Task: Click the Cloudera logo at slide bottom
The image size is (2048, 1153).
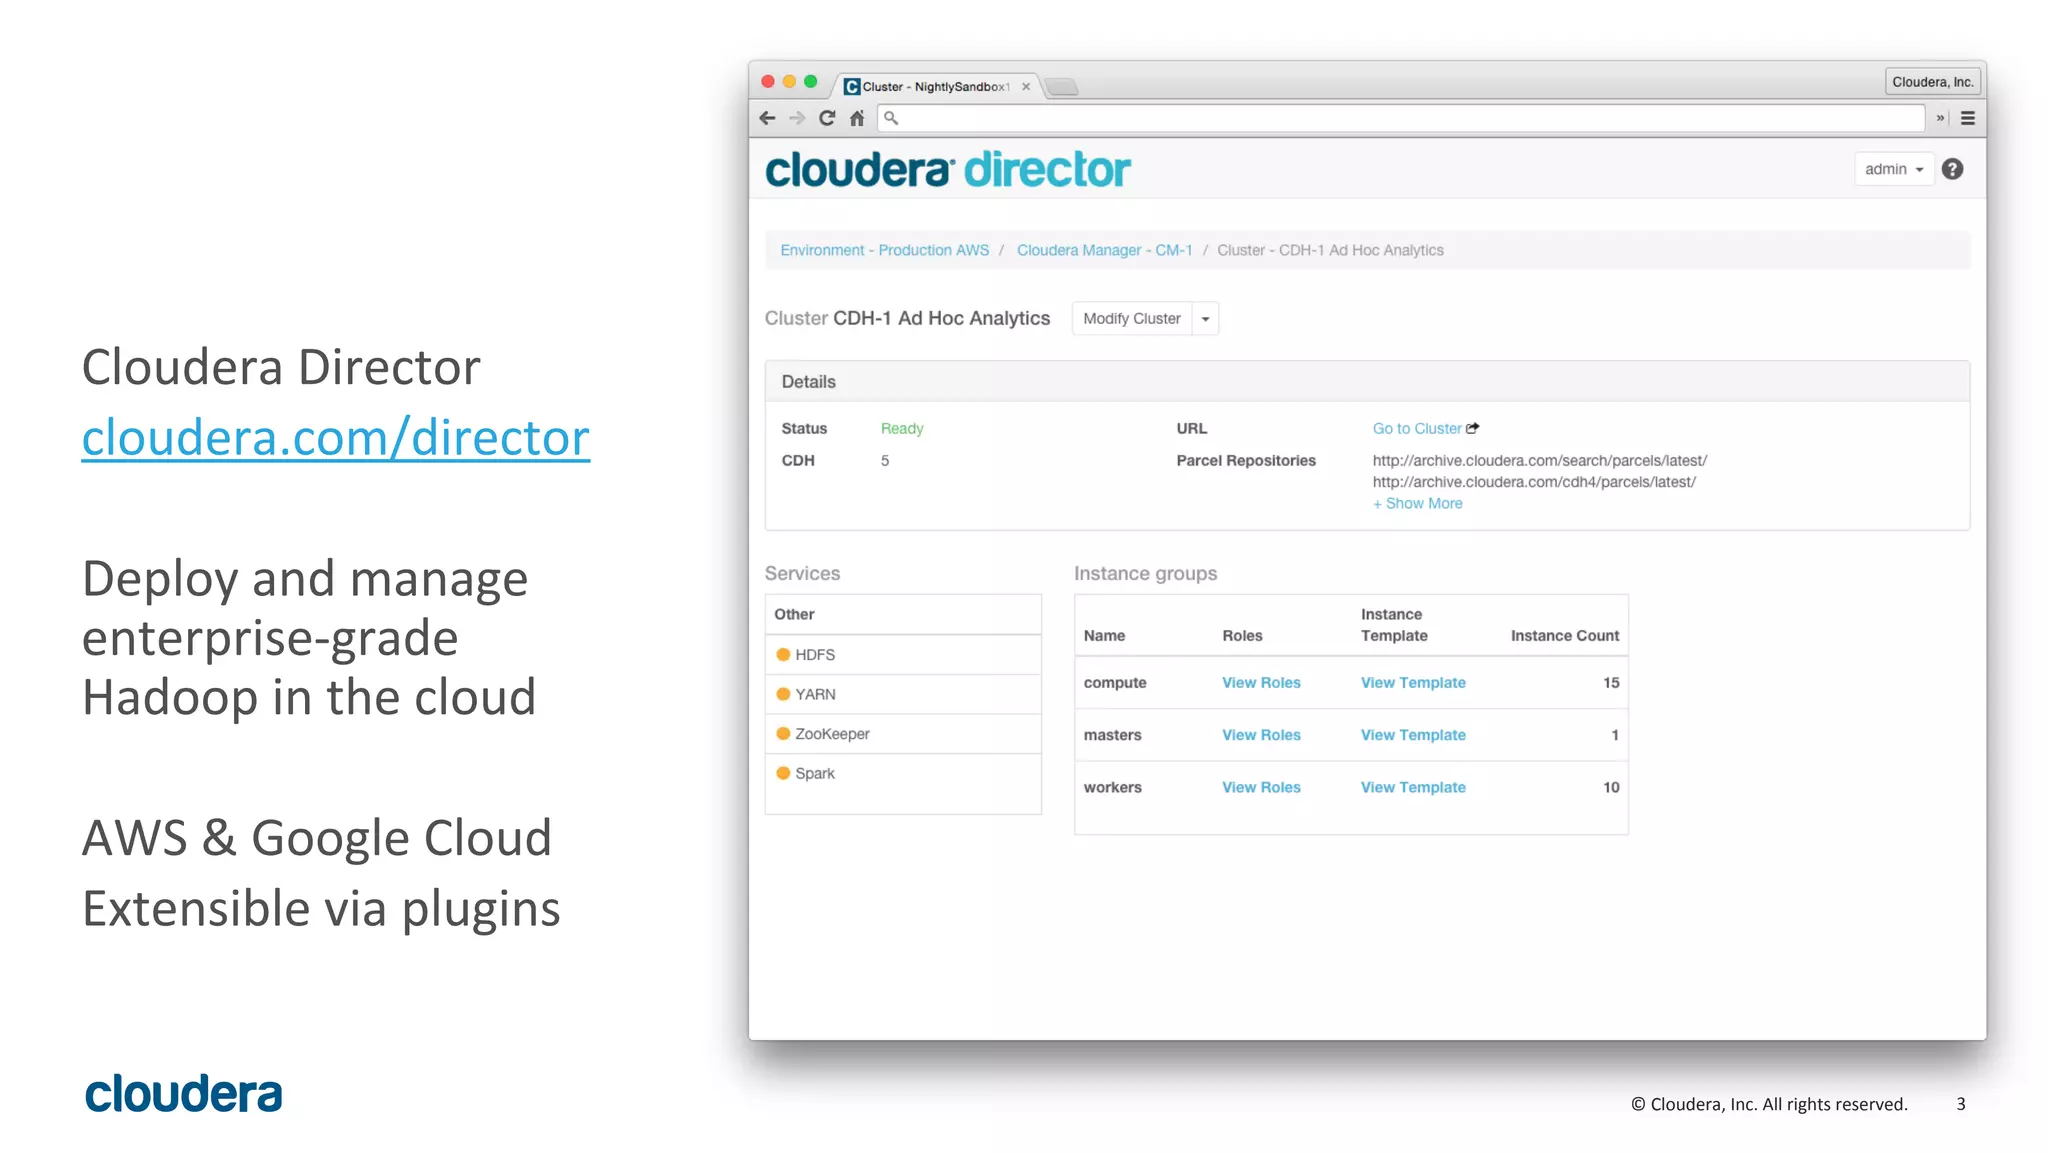Action: pos(184,1094)
